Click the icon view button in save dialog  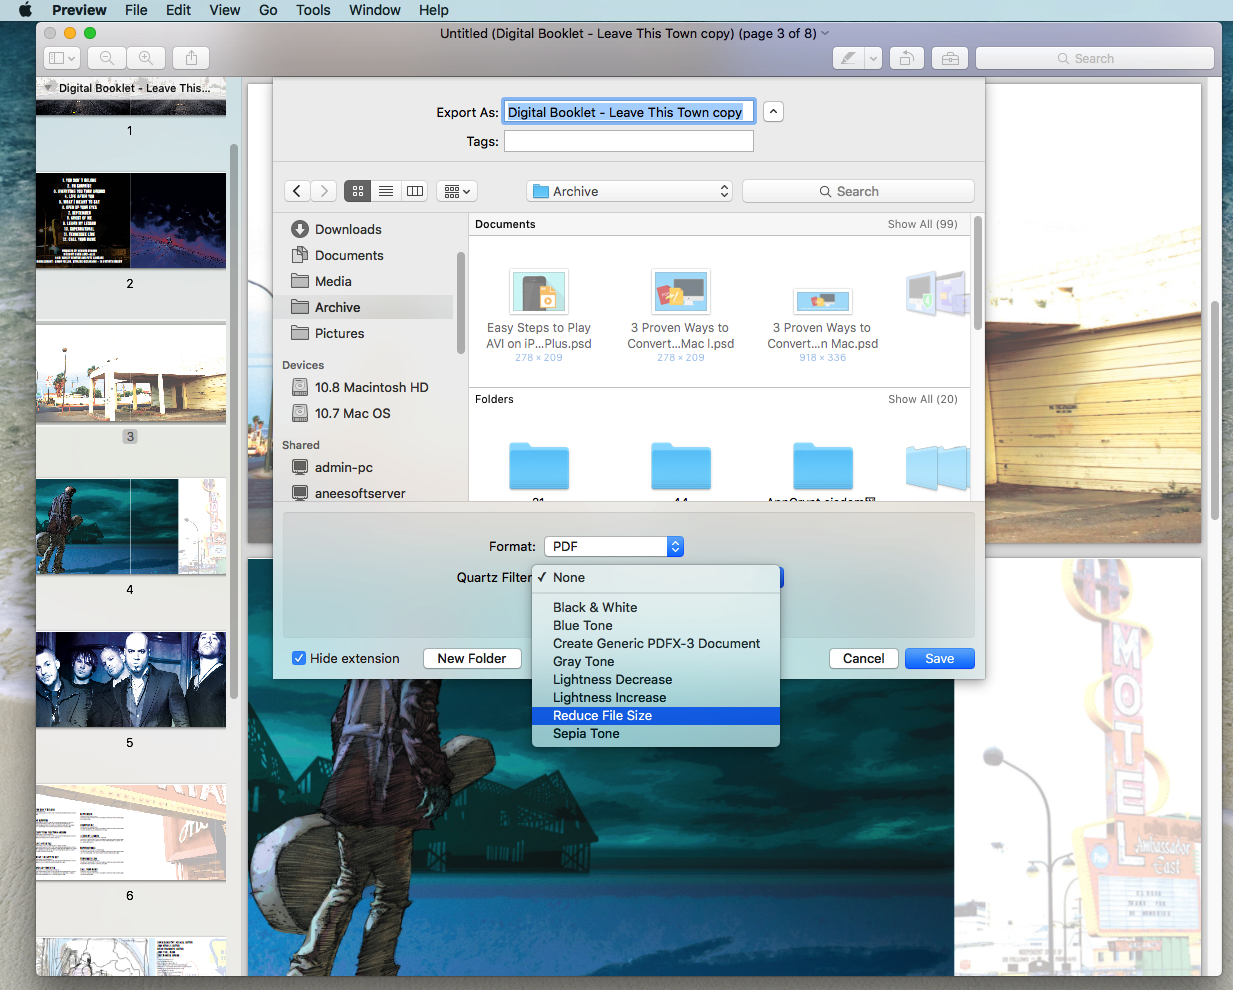click(x=358, y=191)
